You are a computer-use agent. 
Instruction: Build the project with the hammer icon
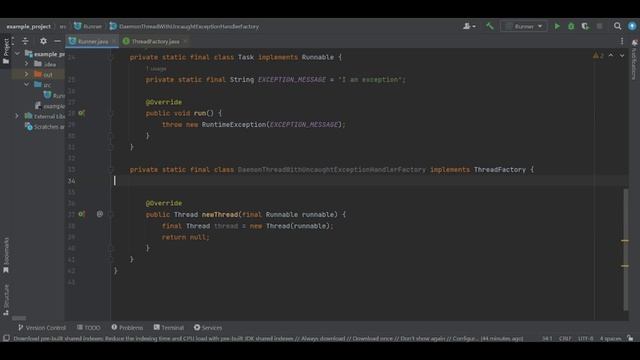(489, 27)
